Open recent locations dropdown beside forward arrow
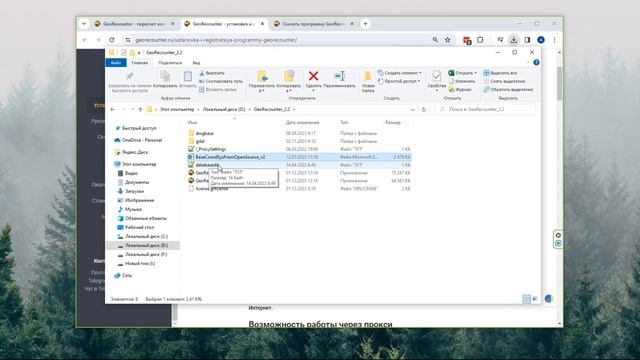Screen dimensions: 640x360 132,109
